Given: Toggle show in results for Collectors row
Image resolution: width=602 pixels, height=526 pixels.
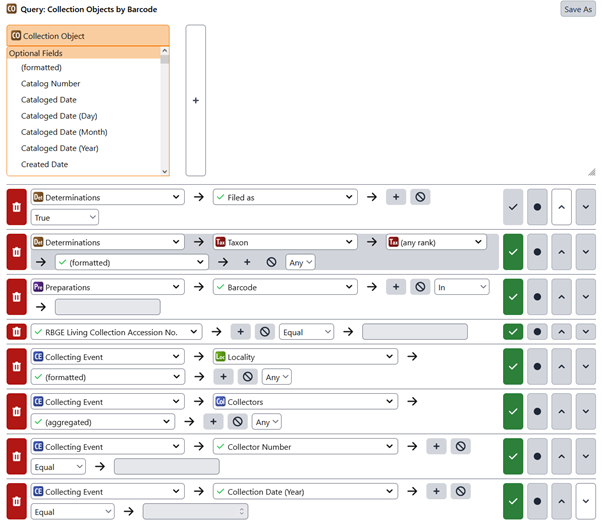Looking at the screenshot, I should 513,412.
